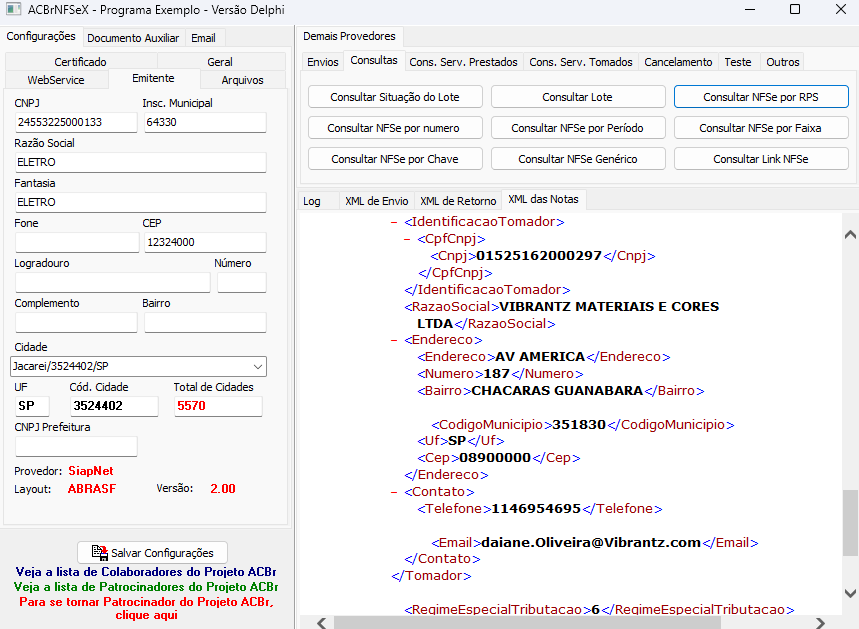The image size is (859, 629).
Task: Open the WebService tab
Action: 56,79
